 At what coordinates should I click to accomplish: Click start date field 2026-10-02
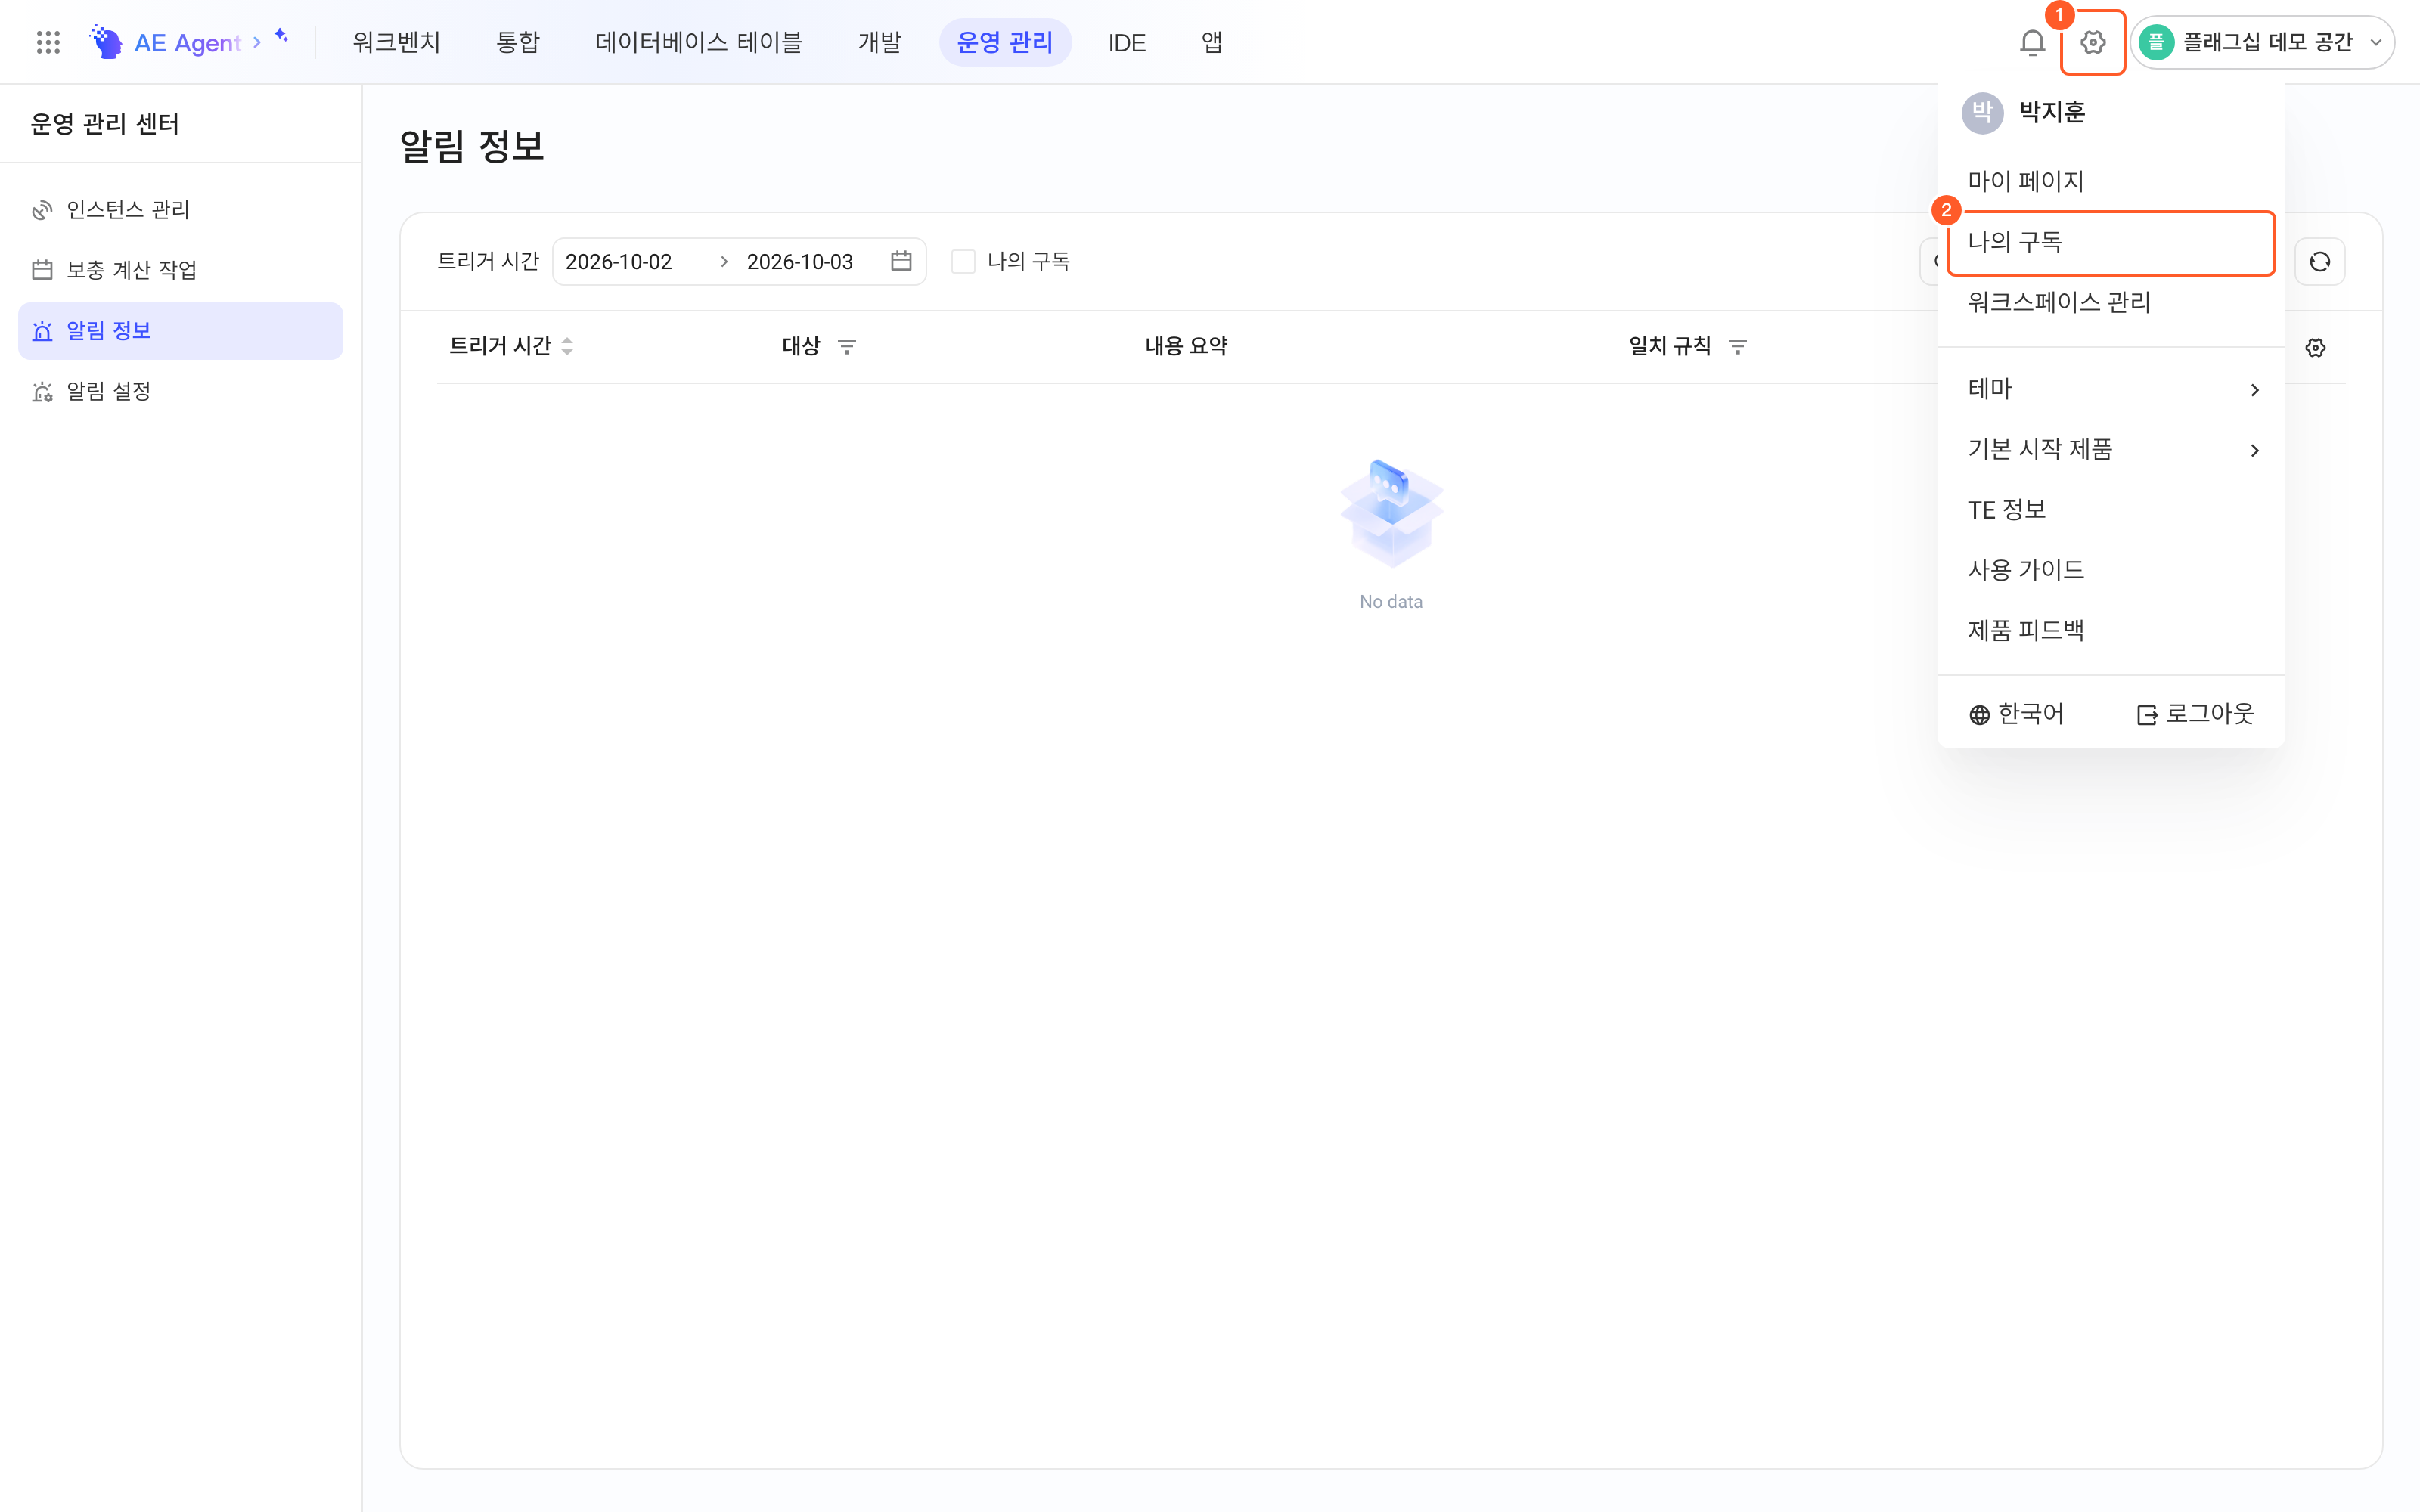point(619,262)
